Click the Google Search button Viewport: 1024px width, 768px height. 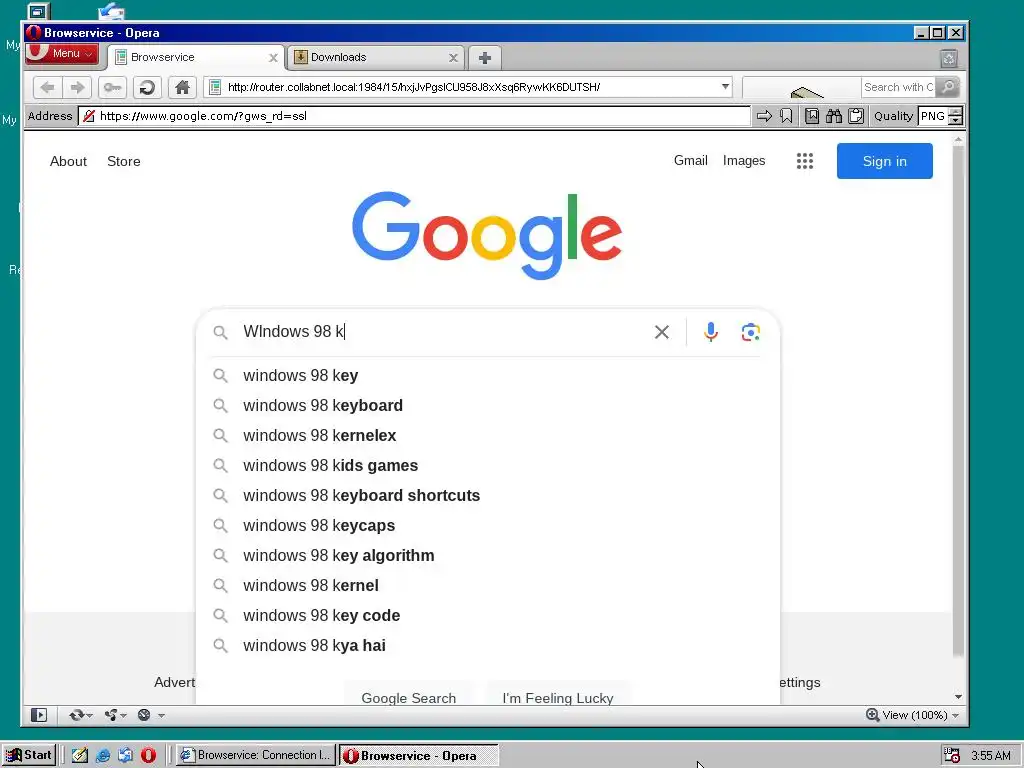coord(409,694)
